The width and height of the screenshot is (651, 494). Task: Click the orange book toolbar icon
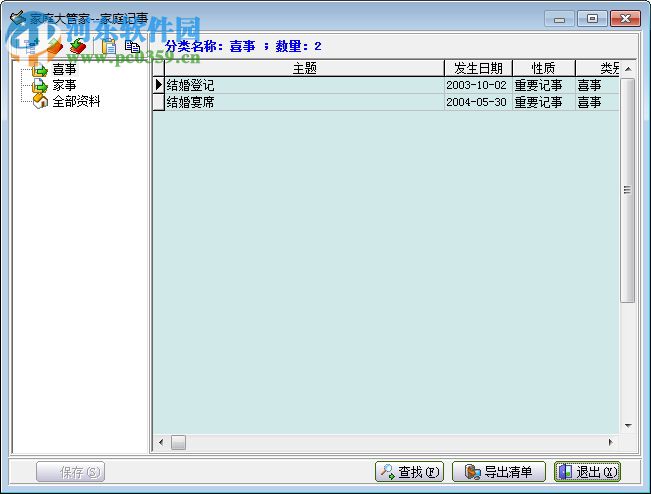click(x=54, y=46)
